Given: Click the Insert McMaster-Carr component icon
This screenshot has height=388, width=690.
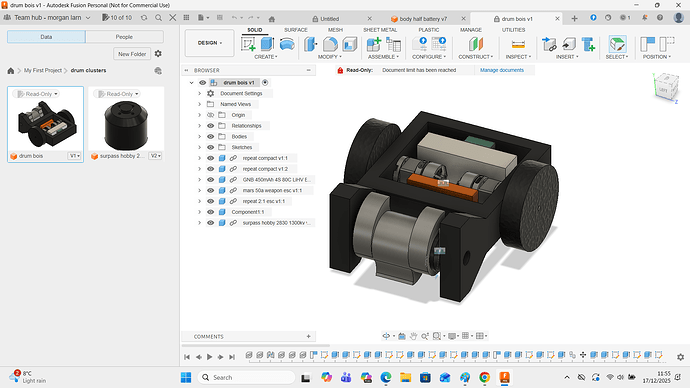Looking at the screenshot, I should (588, 44).
